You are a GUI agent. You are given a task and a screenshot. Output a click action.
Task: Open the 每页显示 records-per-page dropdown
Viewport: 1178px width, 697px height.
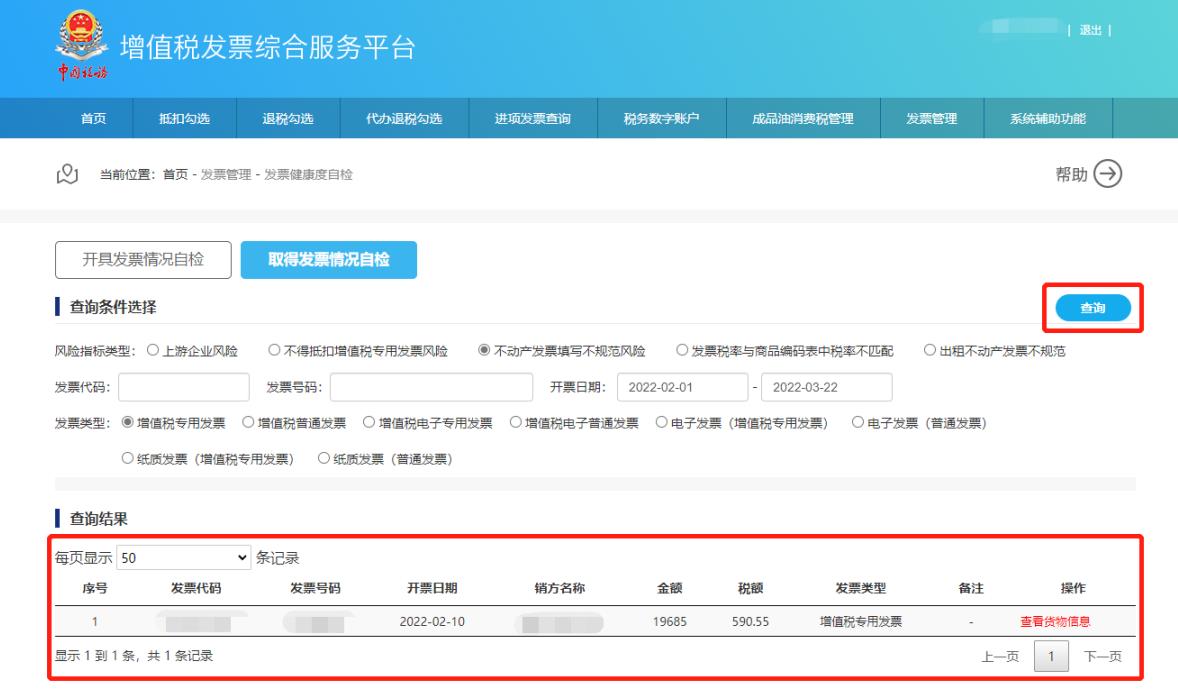pyautogui.click(x=184, y=558)
